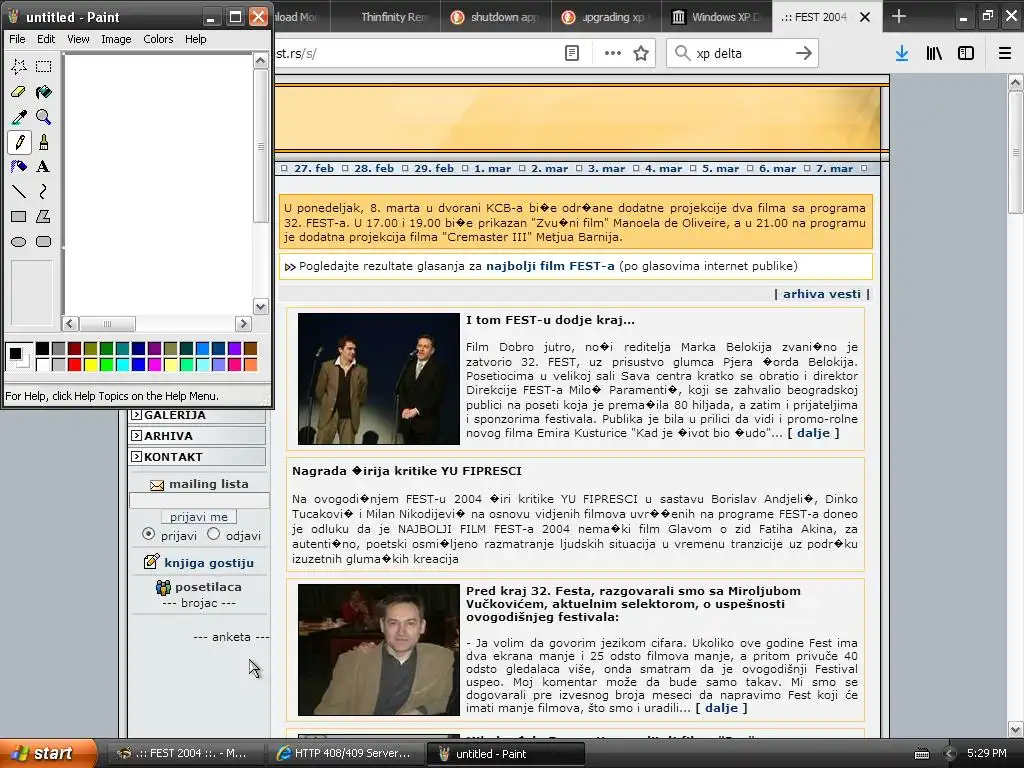The width and height of the screenshot is (1024, 768).
Task: Select the odjavi radio button
Action: 214,534
